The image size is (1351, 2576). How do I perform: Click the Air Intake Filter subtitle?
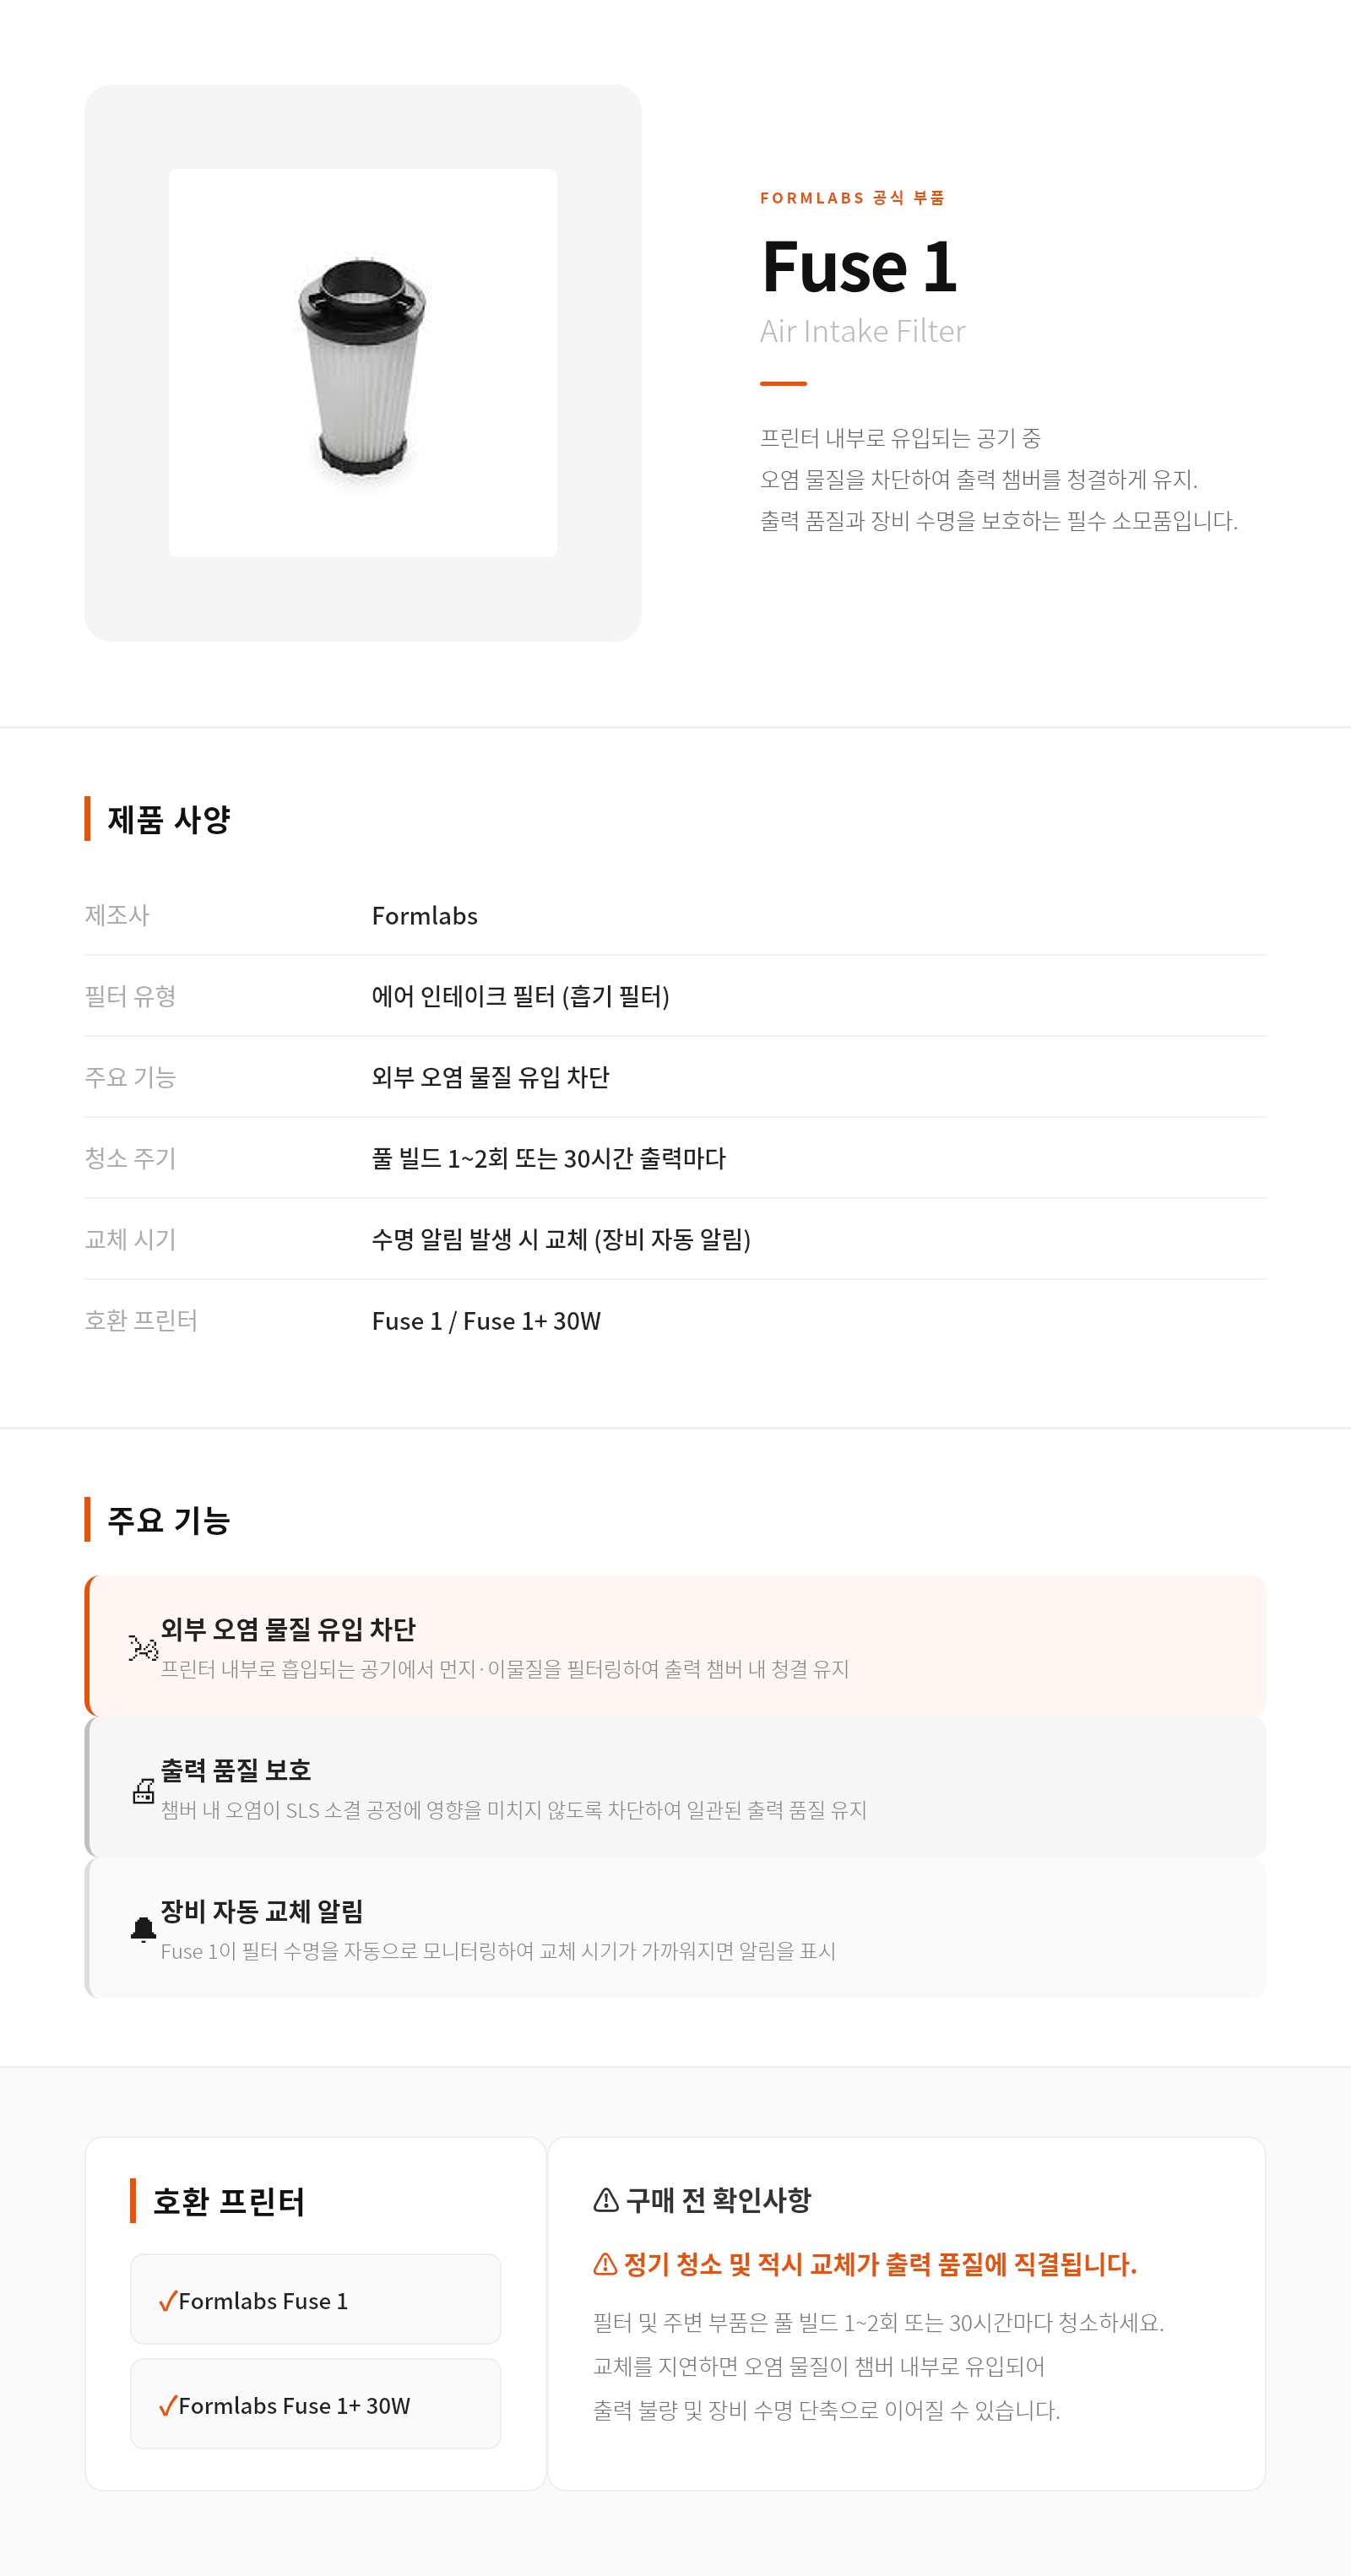[862, 331]
